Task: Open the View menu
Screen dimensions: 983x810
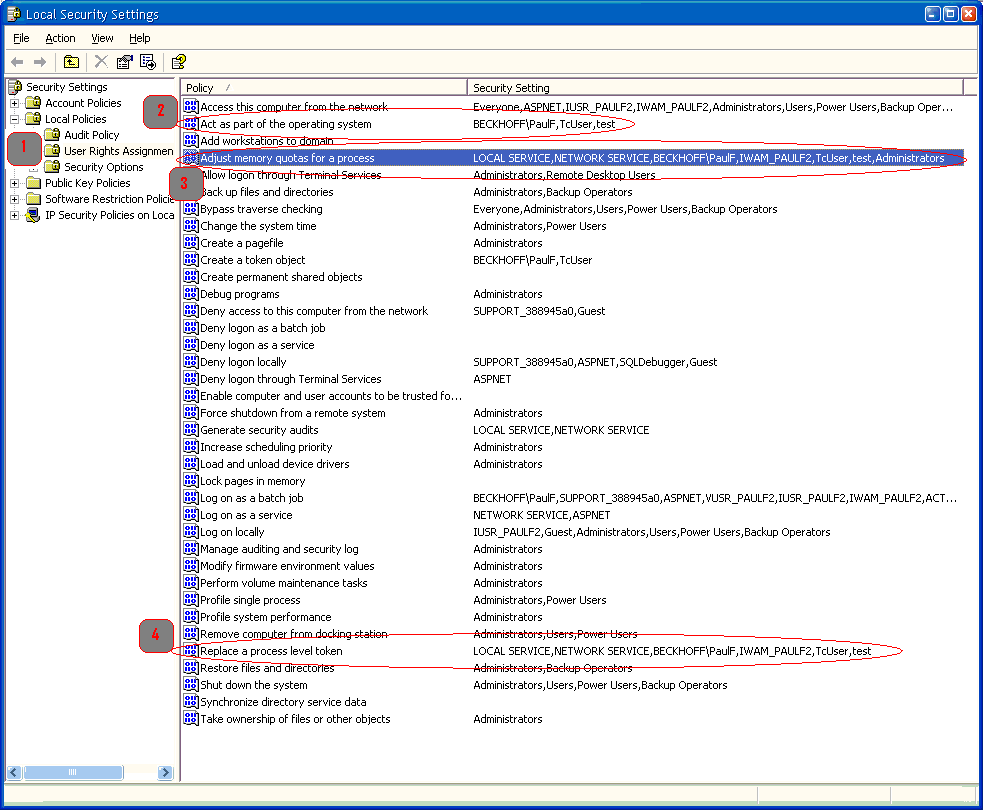Action: click(x=102, y=38)
